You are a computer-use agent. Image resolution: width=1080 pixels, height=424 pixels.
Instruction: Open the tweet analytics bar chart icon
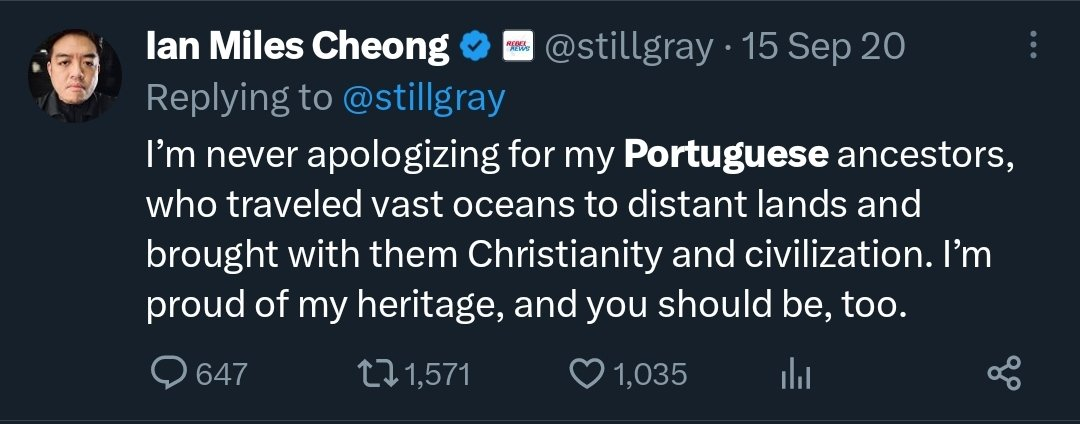pyautogui.click(x=795, y=375)
